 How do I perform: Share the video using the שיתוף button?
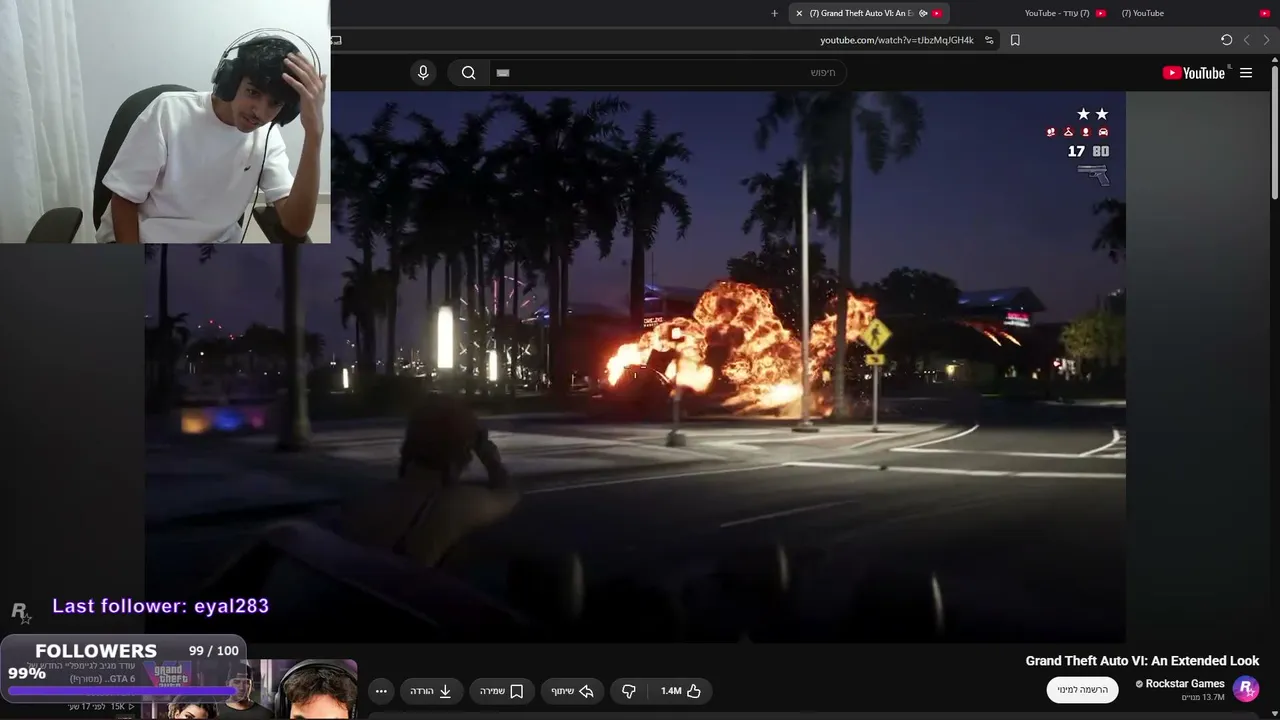(573, 691)
